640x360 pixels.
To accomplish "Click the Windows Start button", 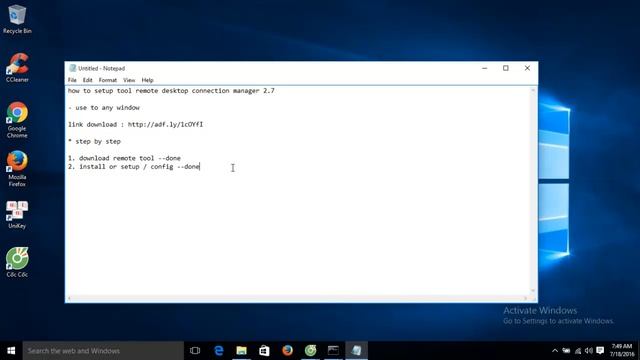I will (11, 351).
